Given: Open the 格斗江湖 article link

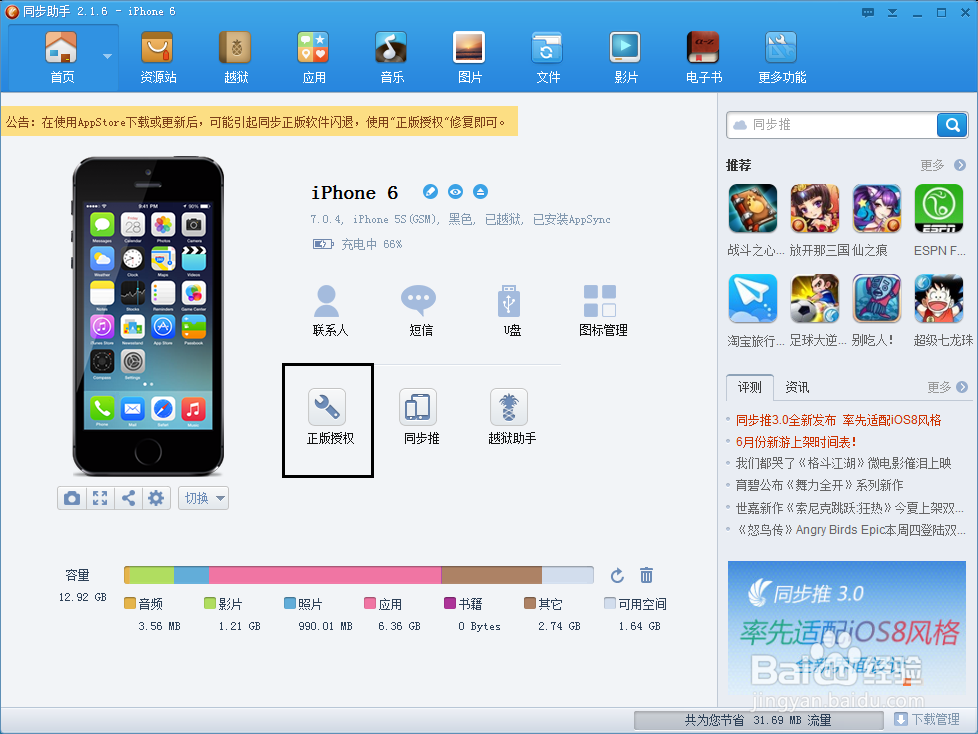Looking at the screenshot, I should coord(843,463).
